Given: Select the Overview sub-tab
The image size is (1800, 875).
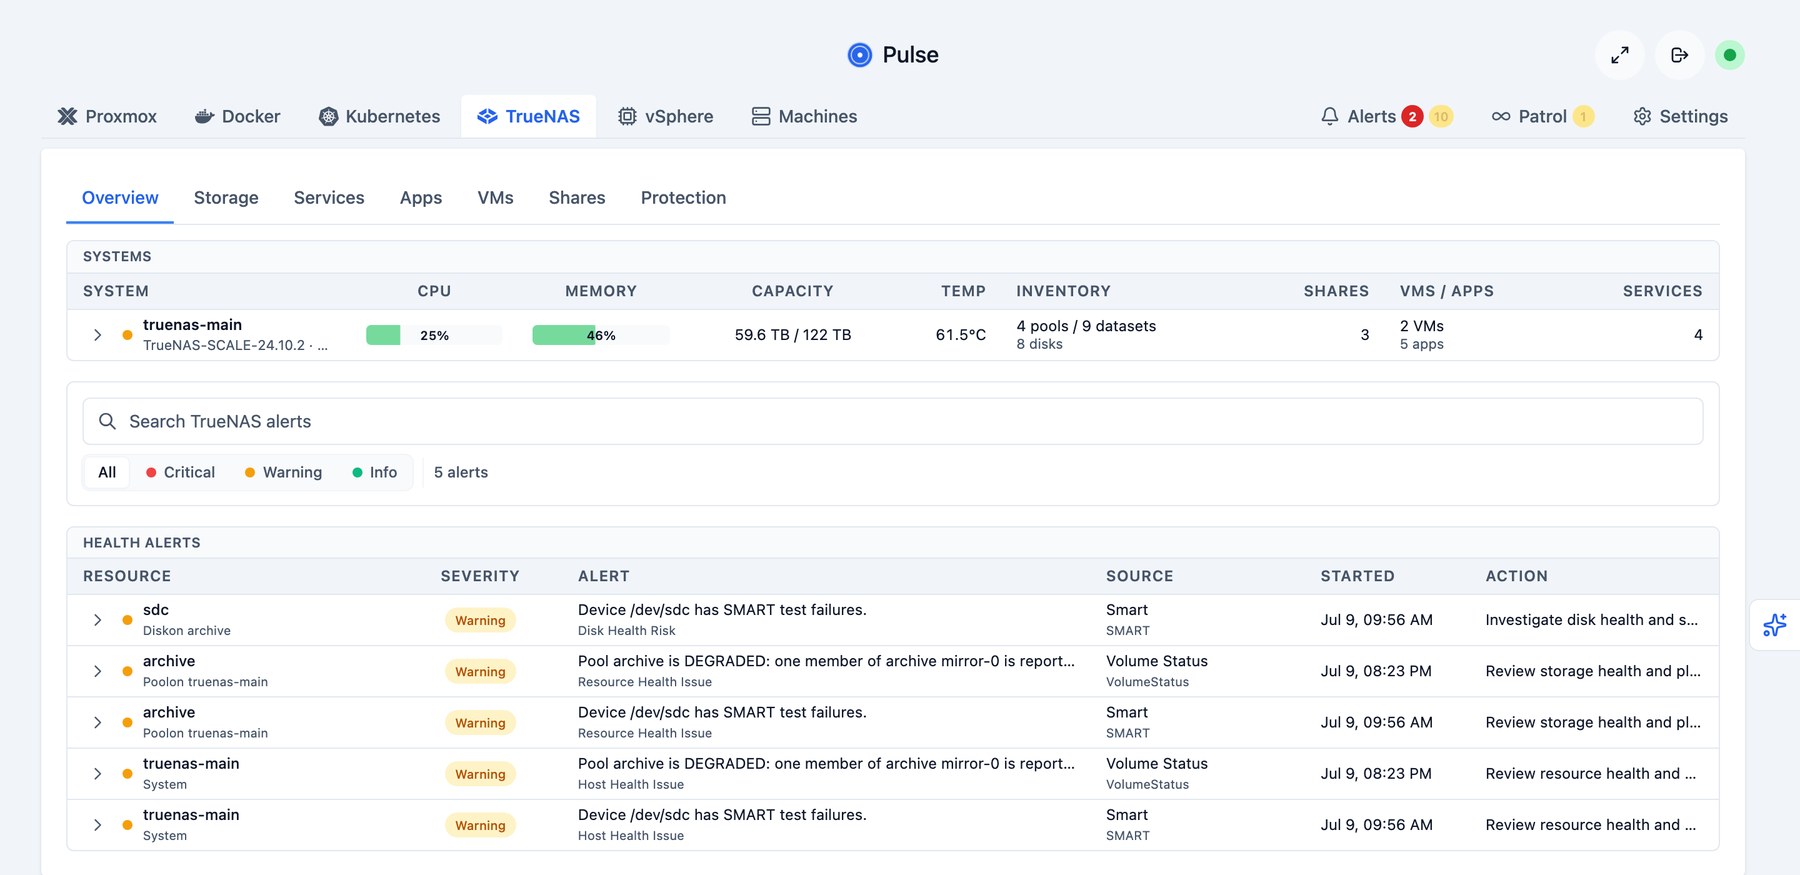Looking at the screenshot, I should tap(120, 198).
